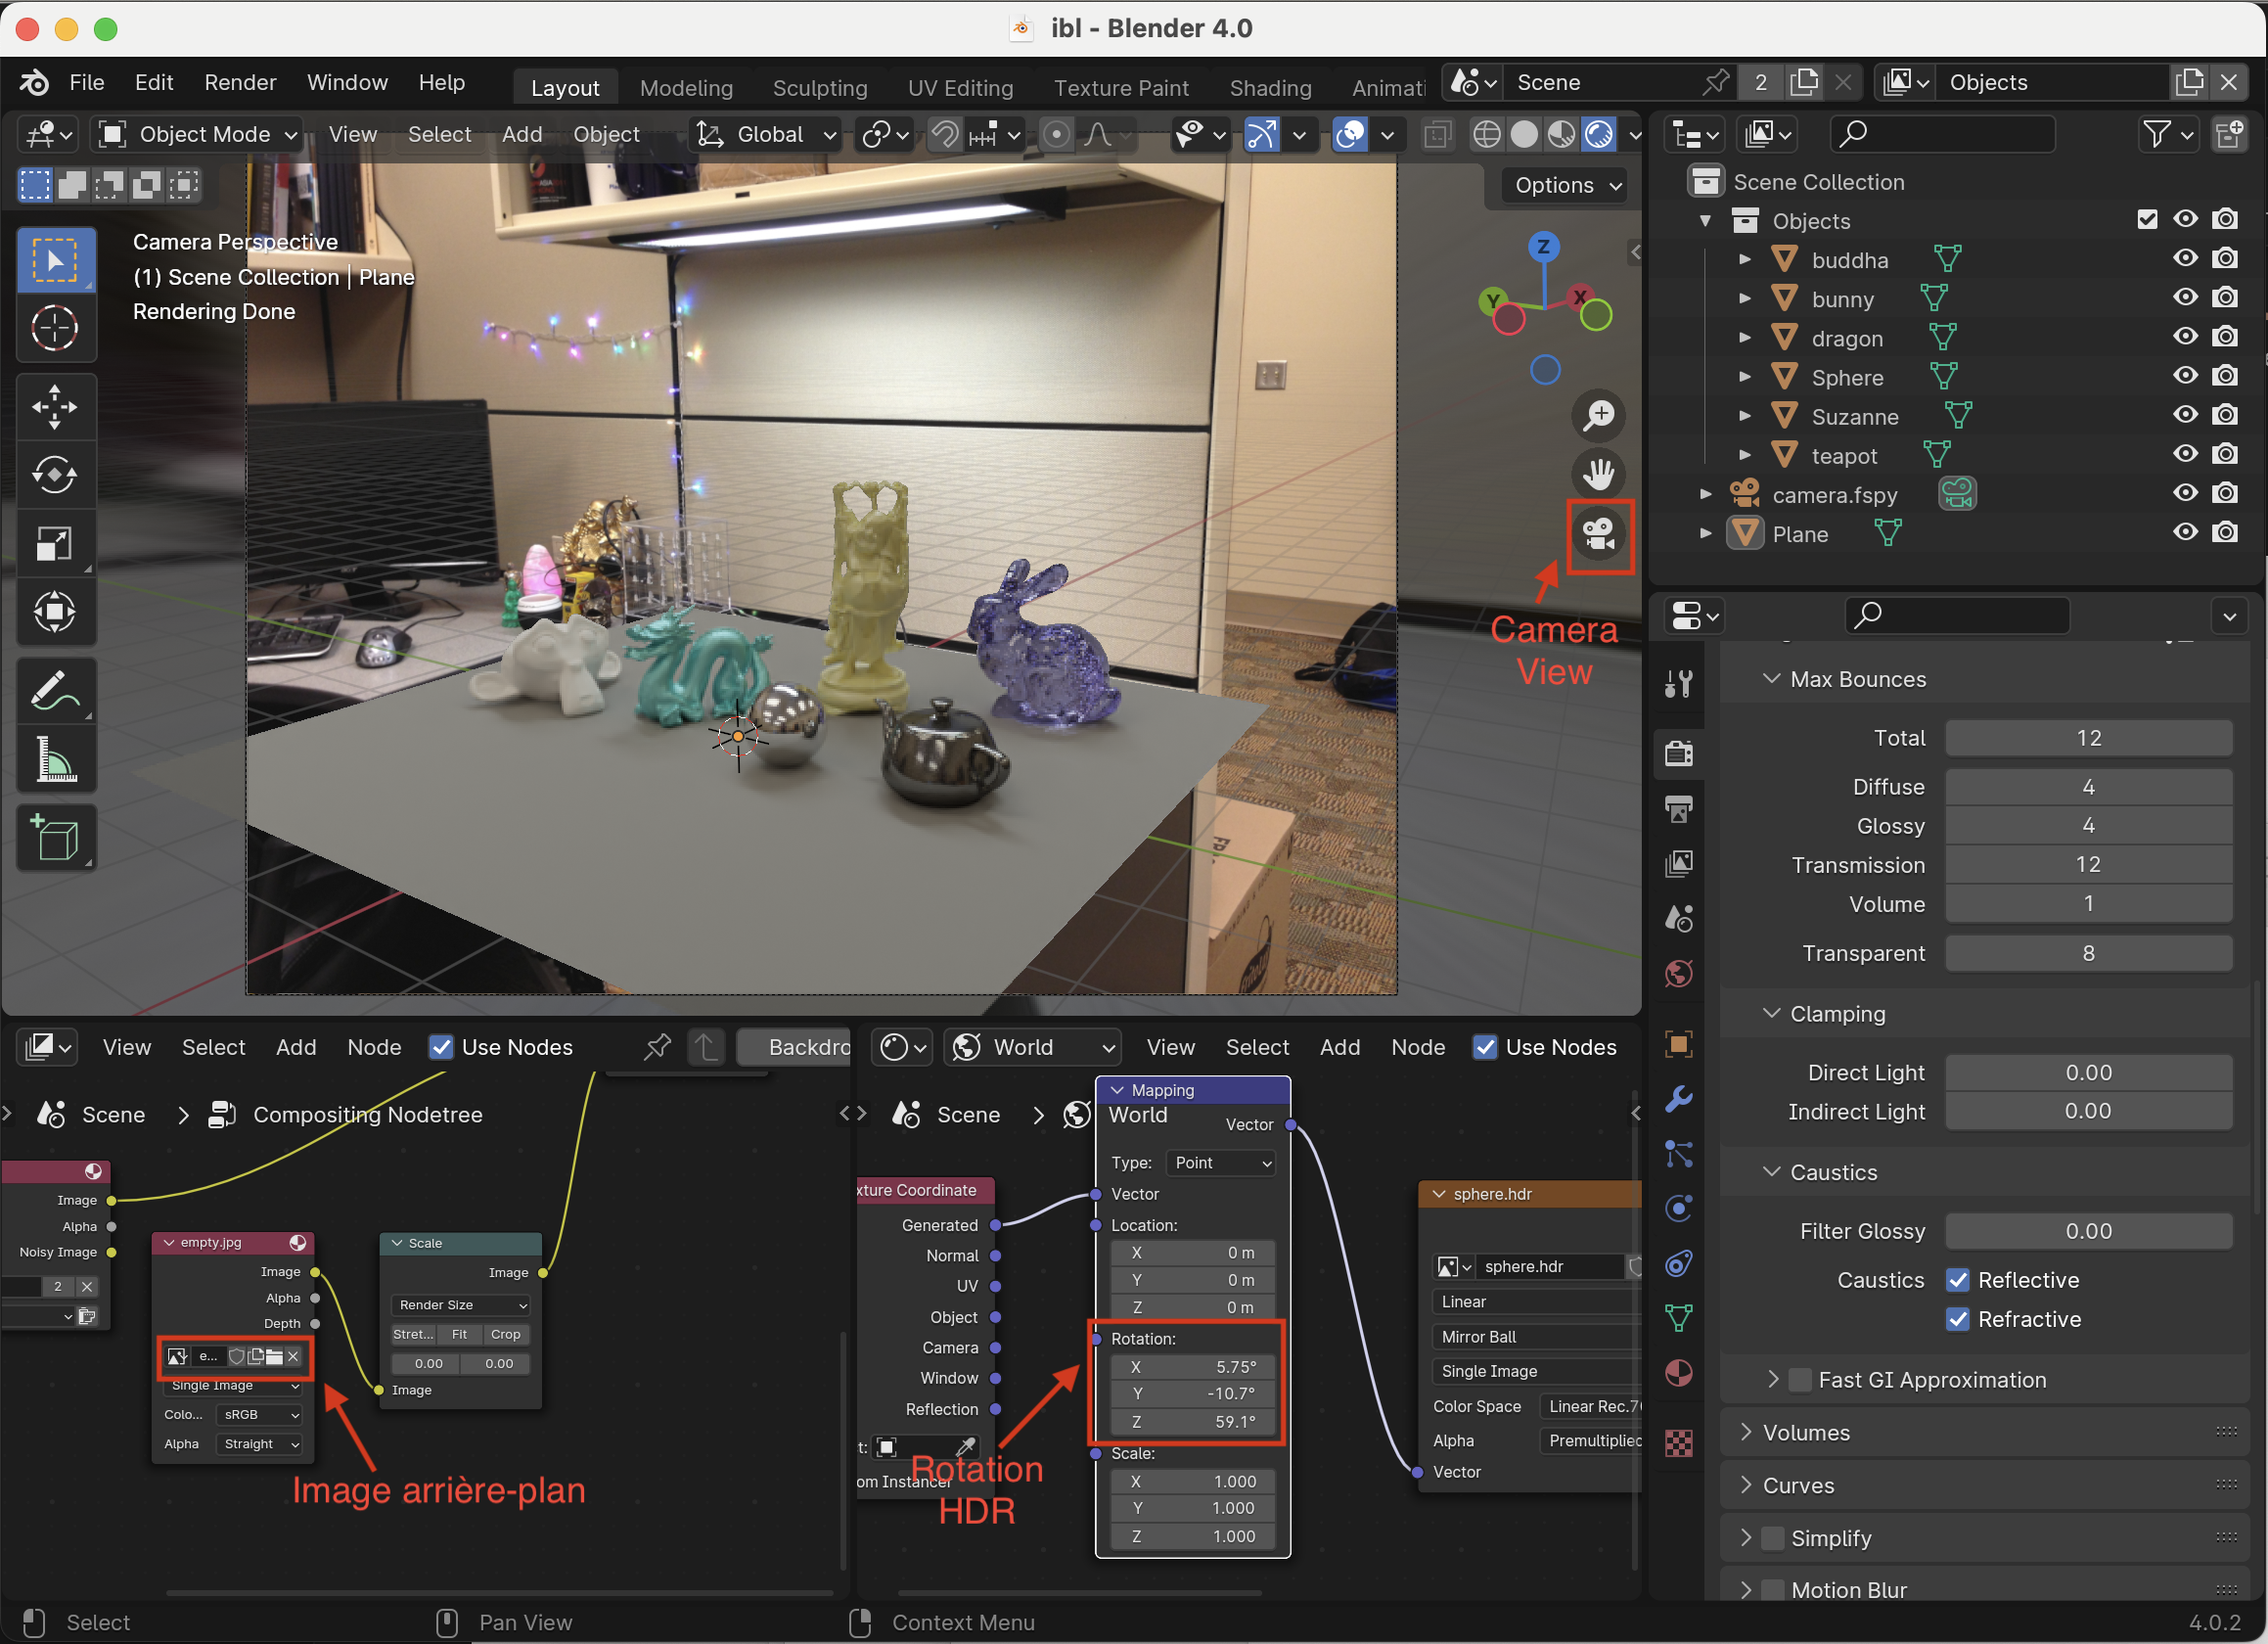The height and width of the screenshot is (1644, 2268).
Task: Expand the Suzanne item in the outliner
Action: [1745, 415]
